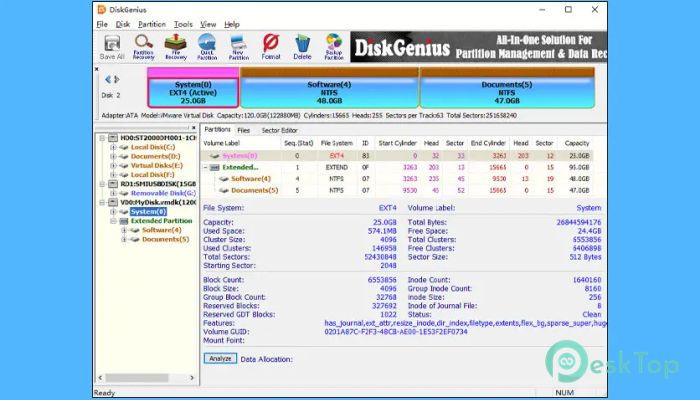Collapse the VD0:MyDisk.vmdk node
The image size is (700, 400).
coord(103,202)
